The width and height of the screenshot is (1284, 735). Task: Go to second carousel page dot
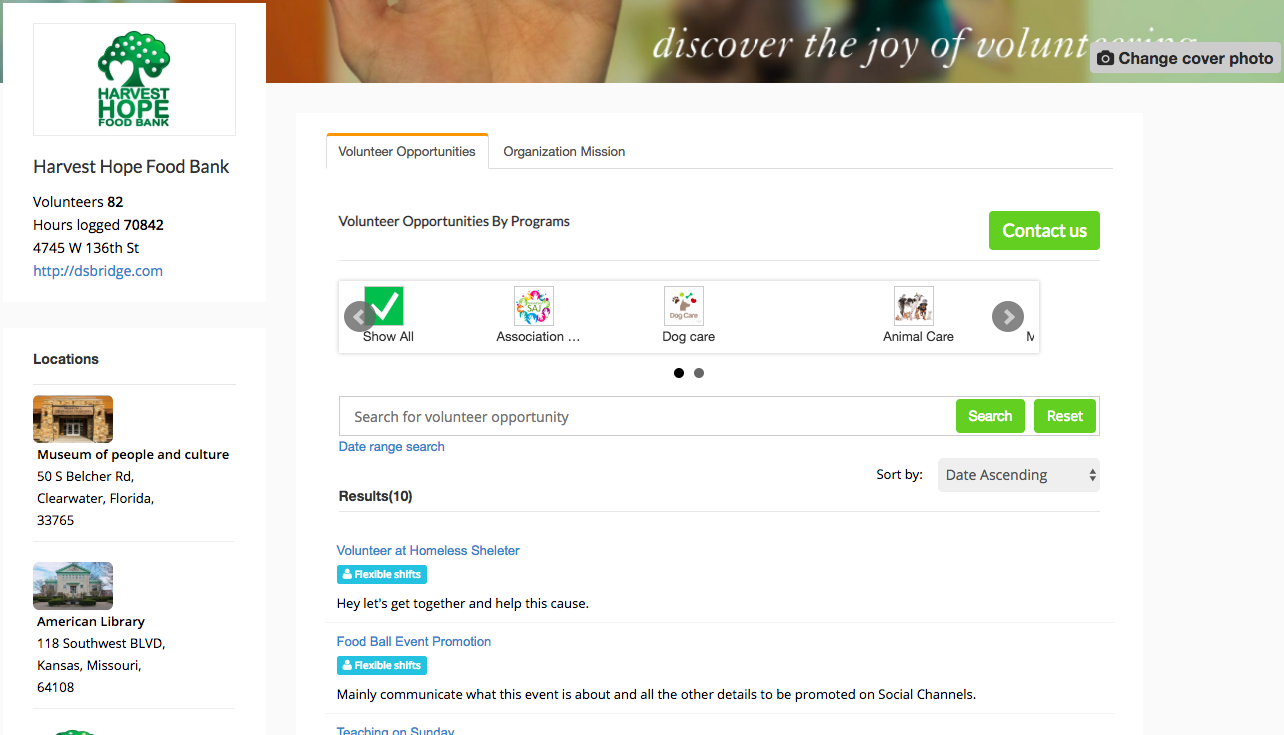[x=699, y=373]
